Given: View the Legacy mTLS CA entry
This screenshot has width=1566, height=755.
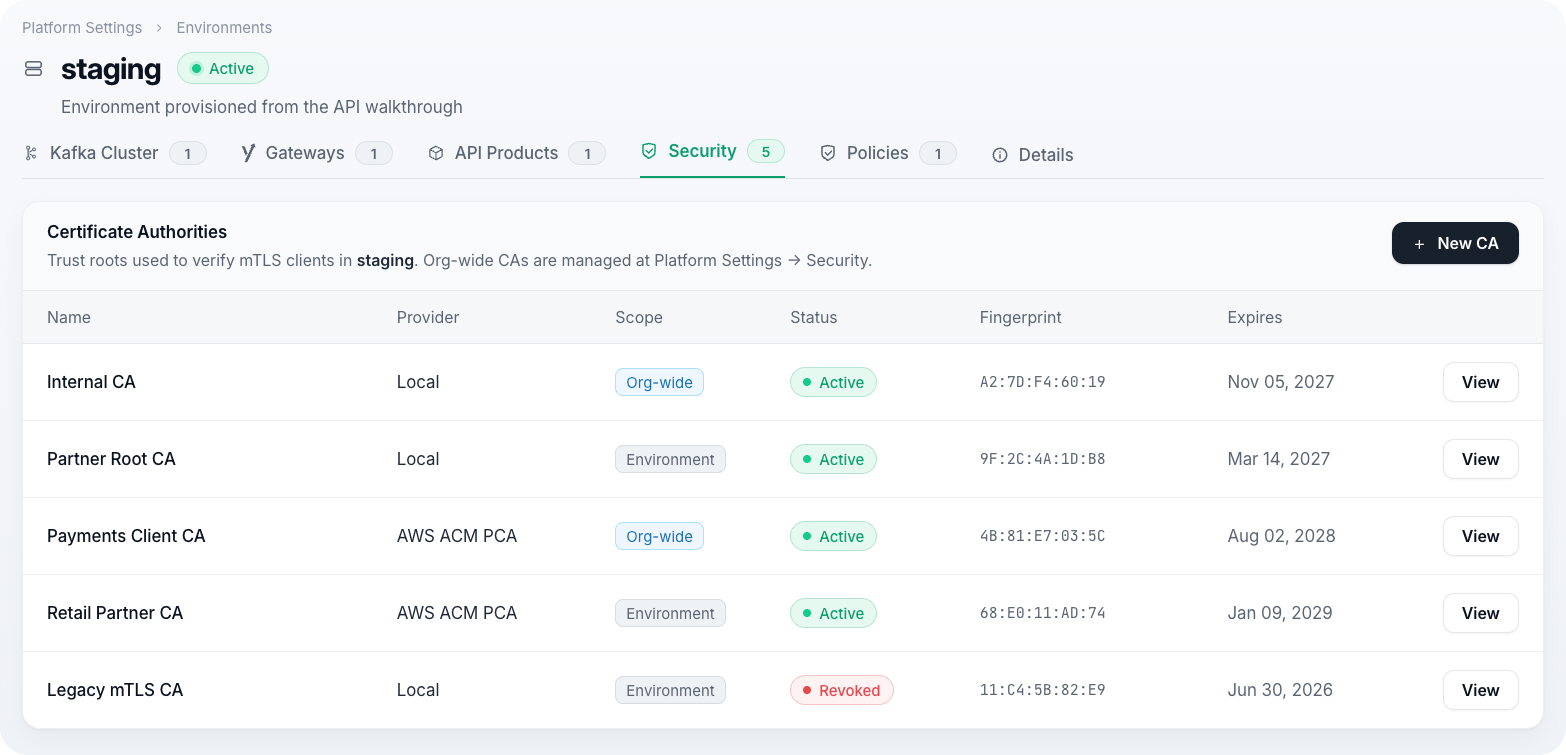Looking at the screenshot, I should (1480, 690).
